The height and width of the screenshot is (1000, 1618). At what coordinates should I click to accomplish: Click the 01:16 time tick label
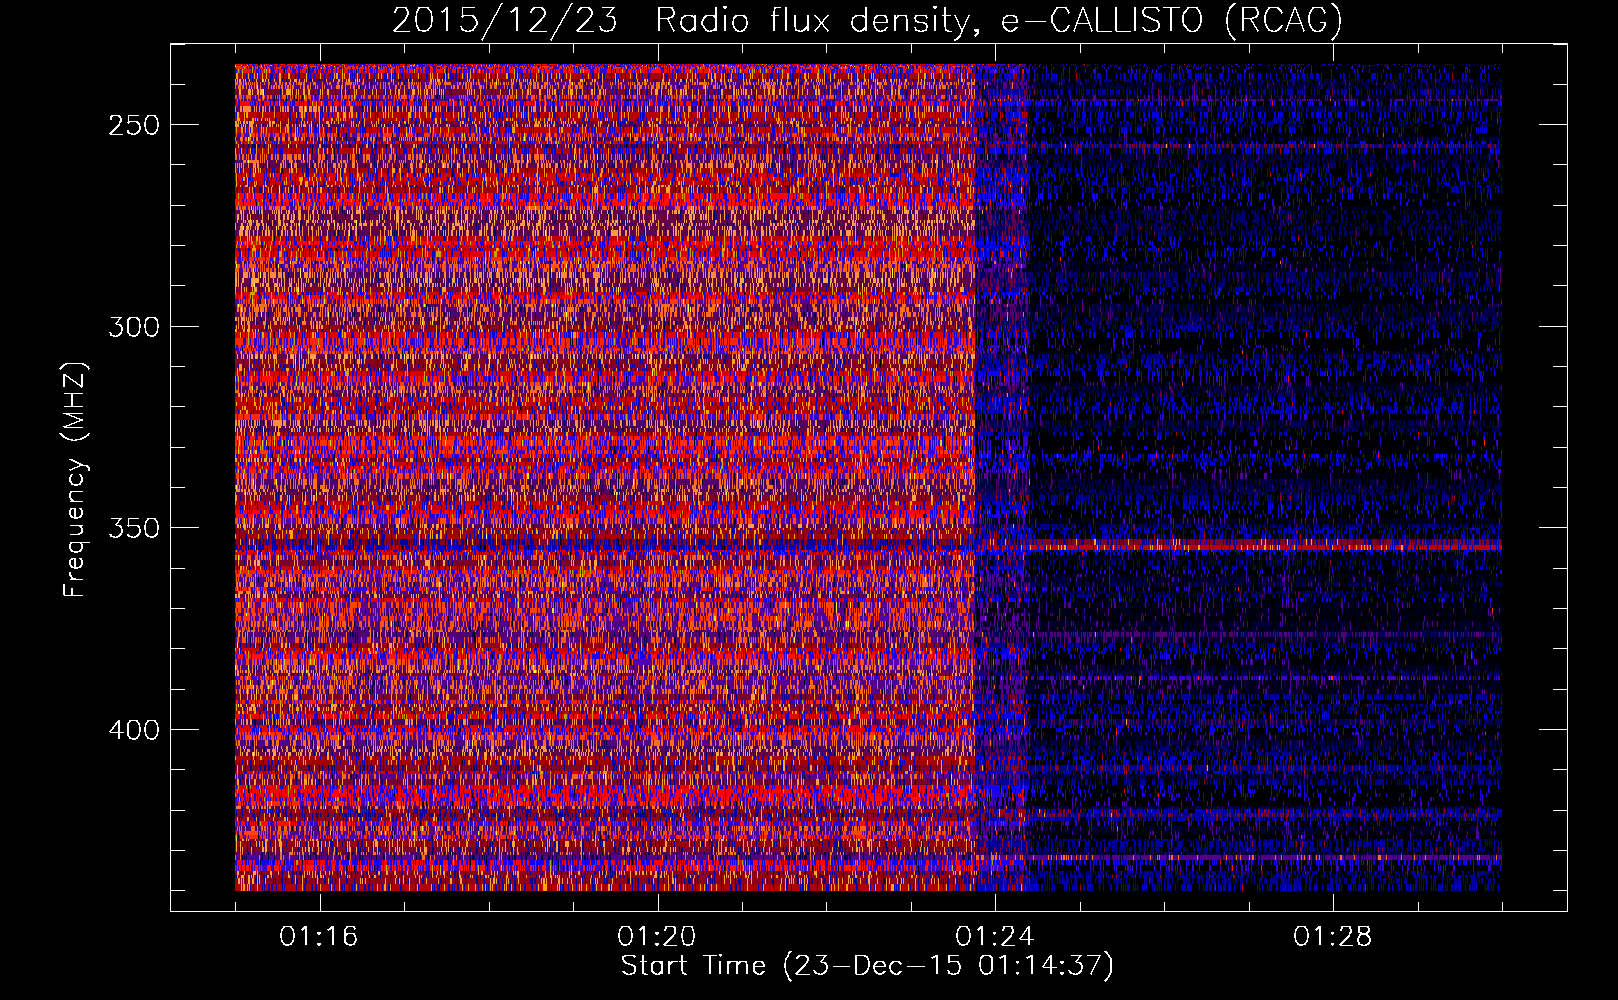[x=318, y=937]
